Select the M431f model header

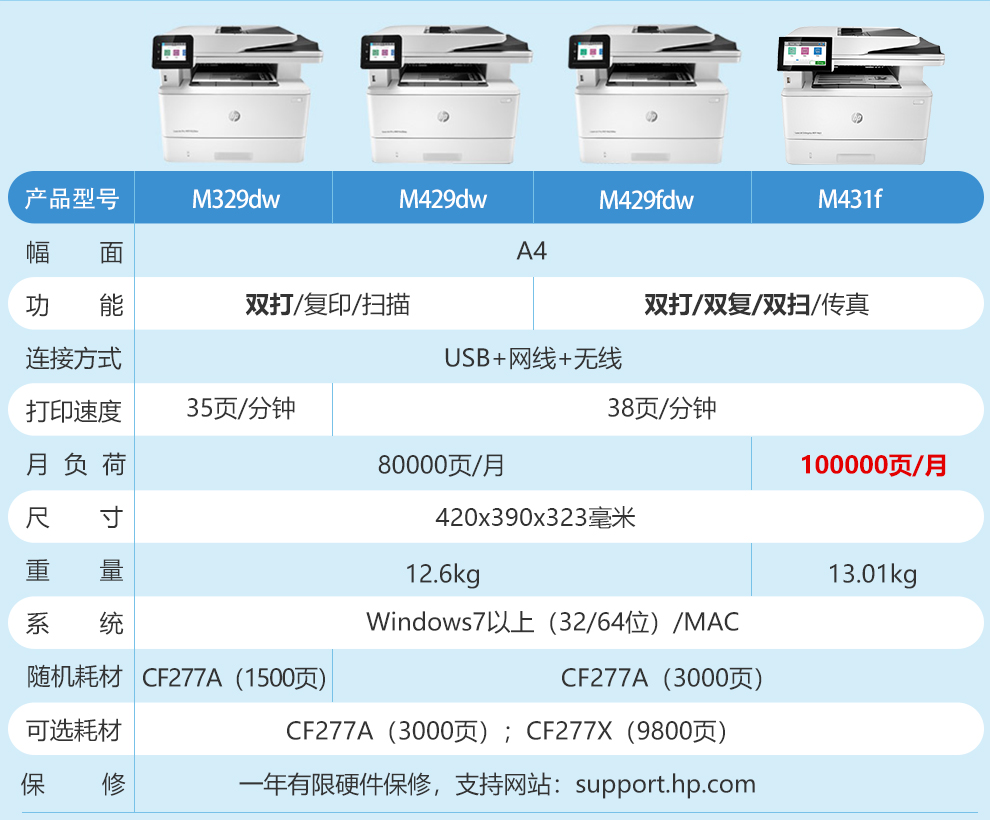click(x=849, y=199)
